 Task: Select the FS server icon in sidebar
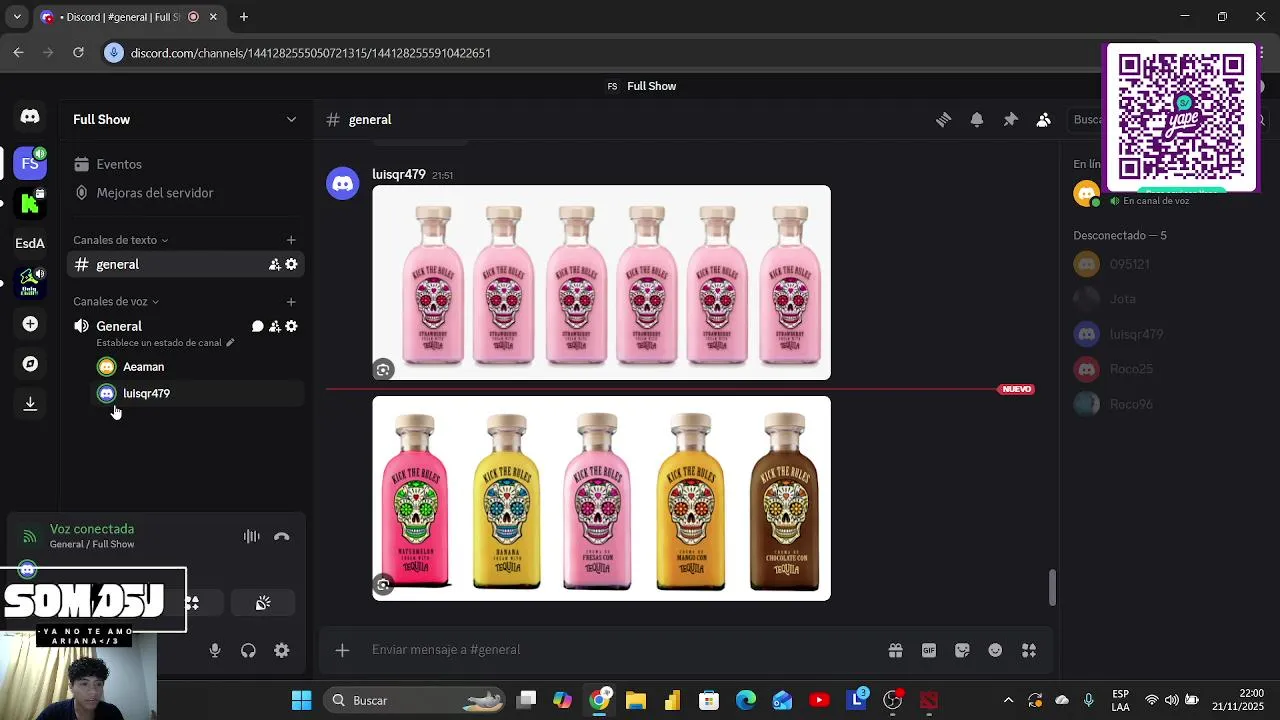(x=30, y=163)
